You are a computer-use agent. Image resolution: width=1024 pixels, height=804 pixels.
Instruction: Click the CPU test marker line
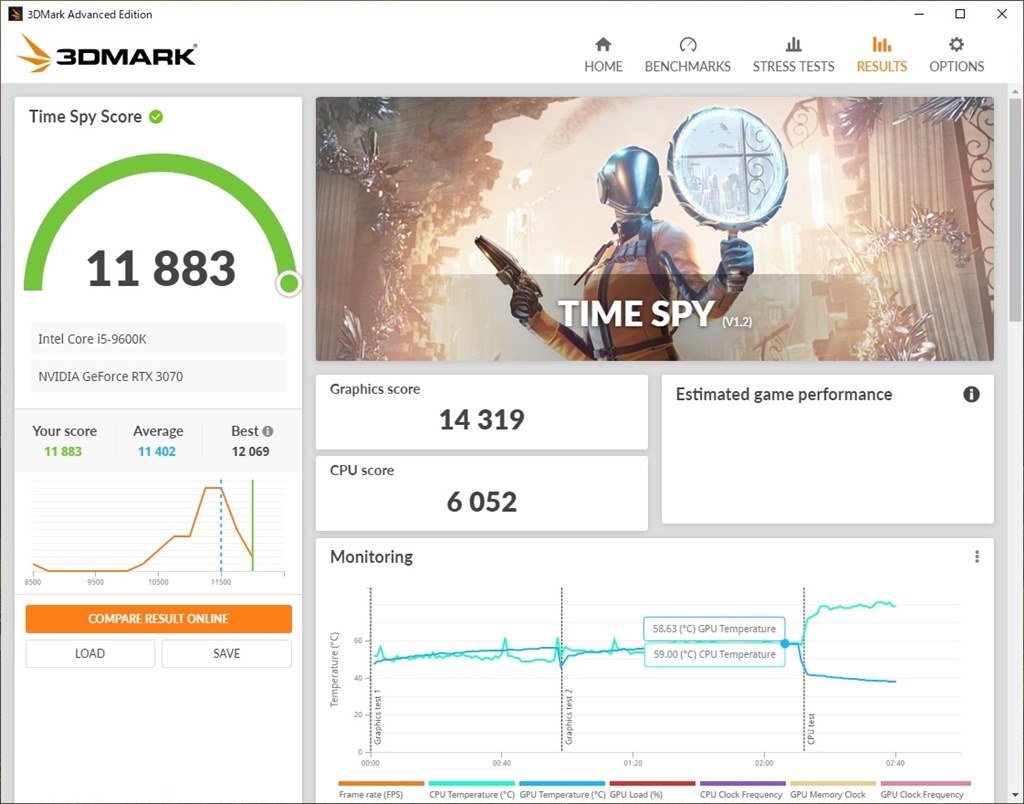[x=804, y=669]
